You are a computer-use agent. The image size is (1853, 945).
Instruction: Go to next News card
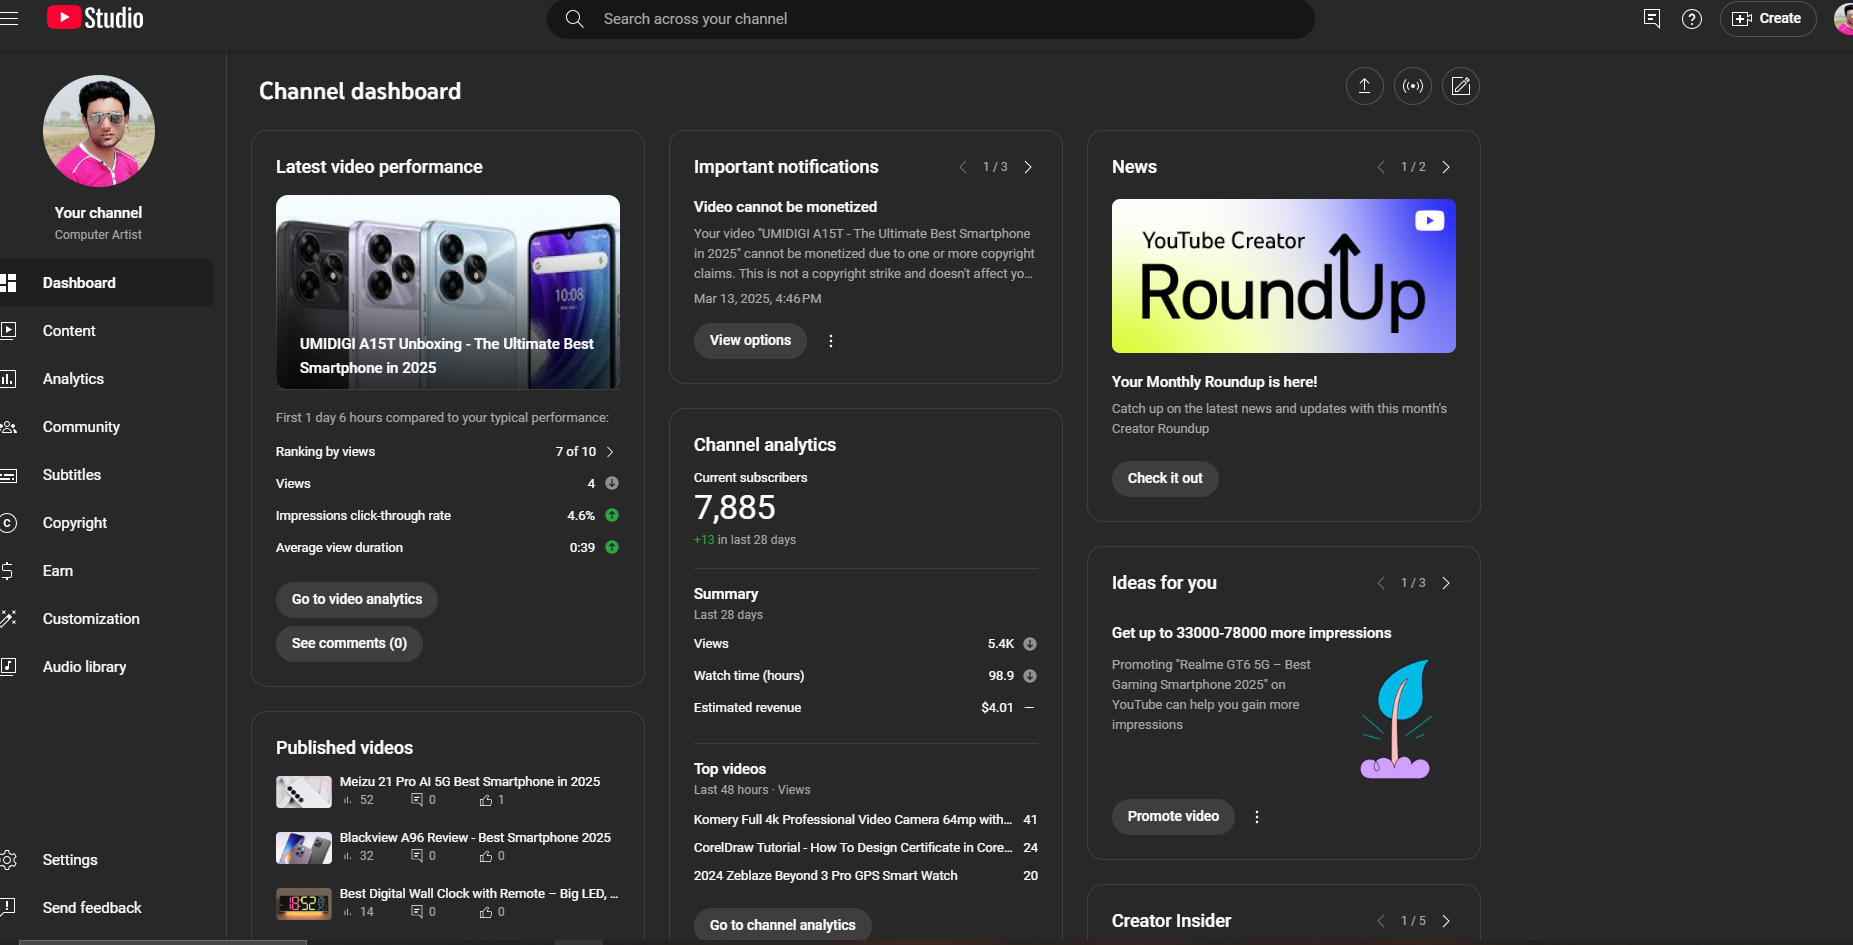coord(1446,167)
